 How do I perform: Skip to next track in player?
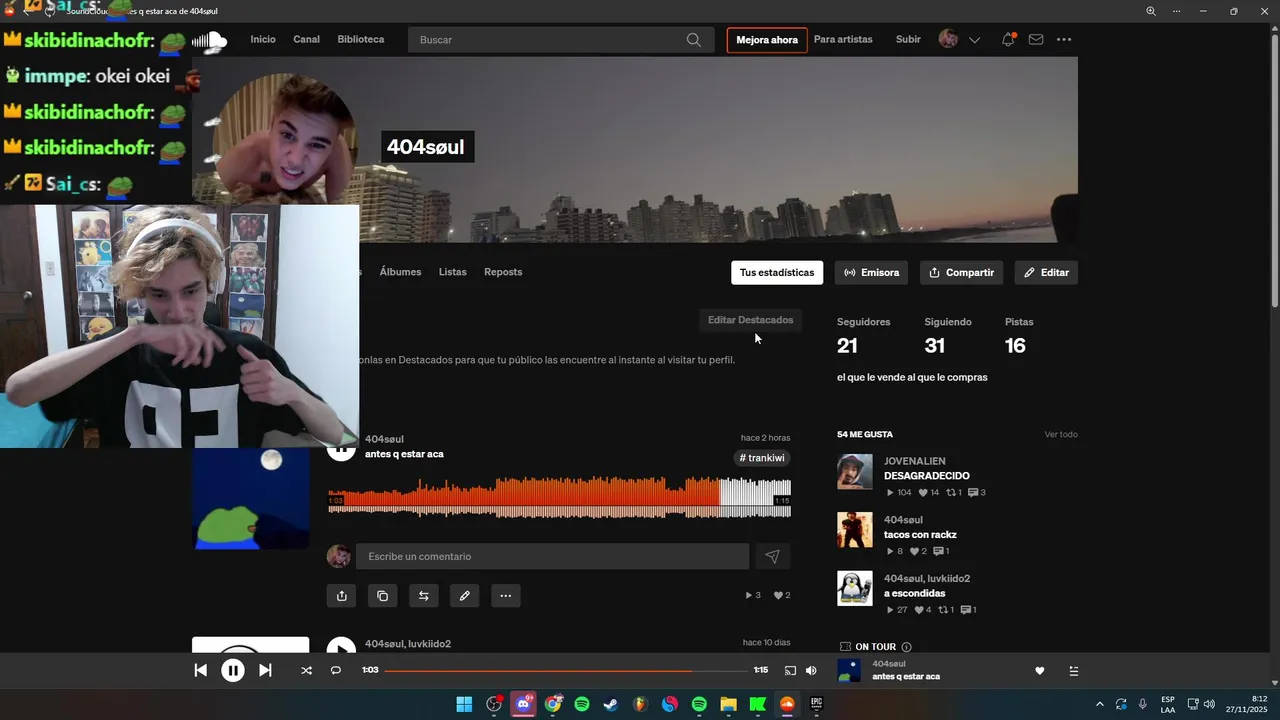(265, 671)
